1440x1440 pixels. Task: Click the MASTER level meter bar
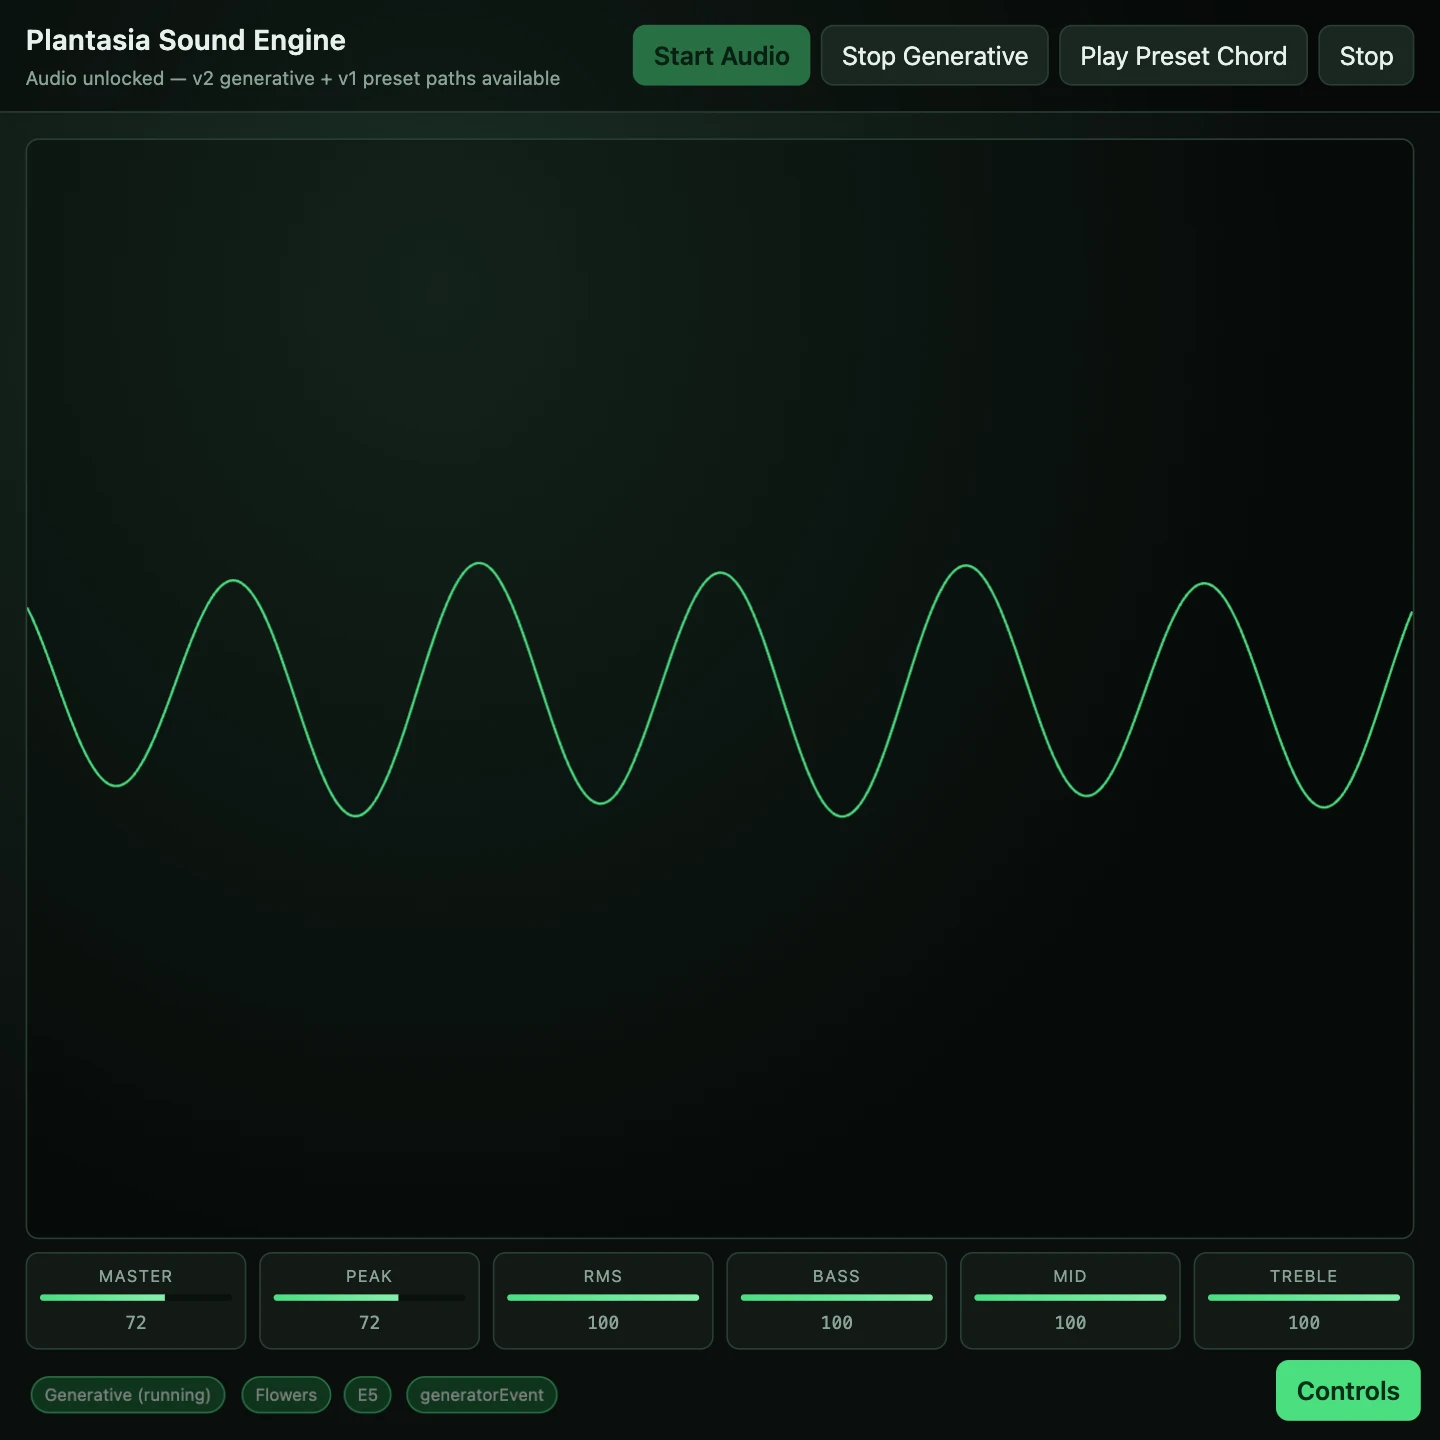pyautogui.click(x=136, y=1298)
